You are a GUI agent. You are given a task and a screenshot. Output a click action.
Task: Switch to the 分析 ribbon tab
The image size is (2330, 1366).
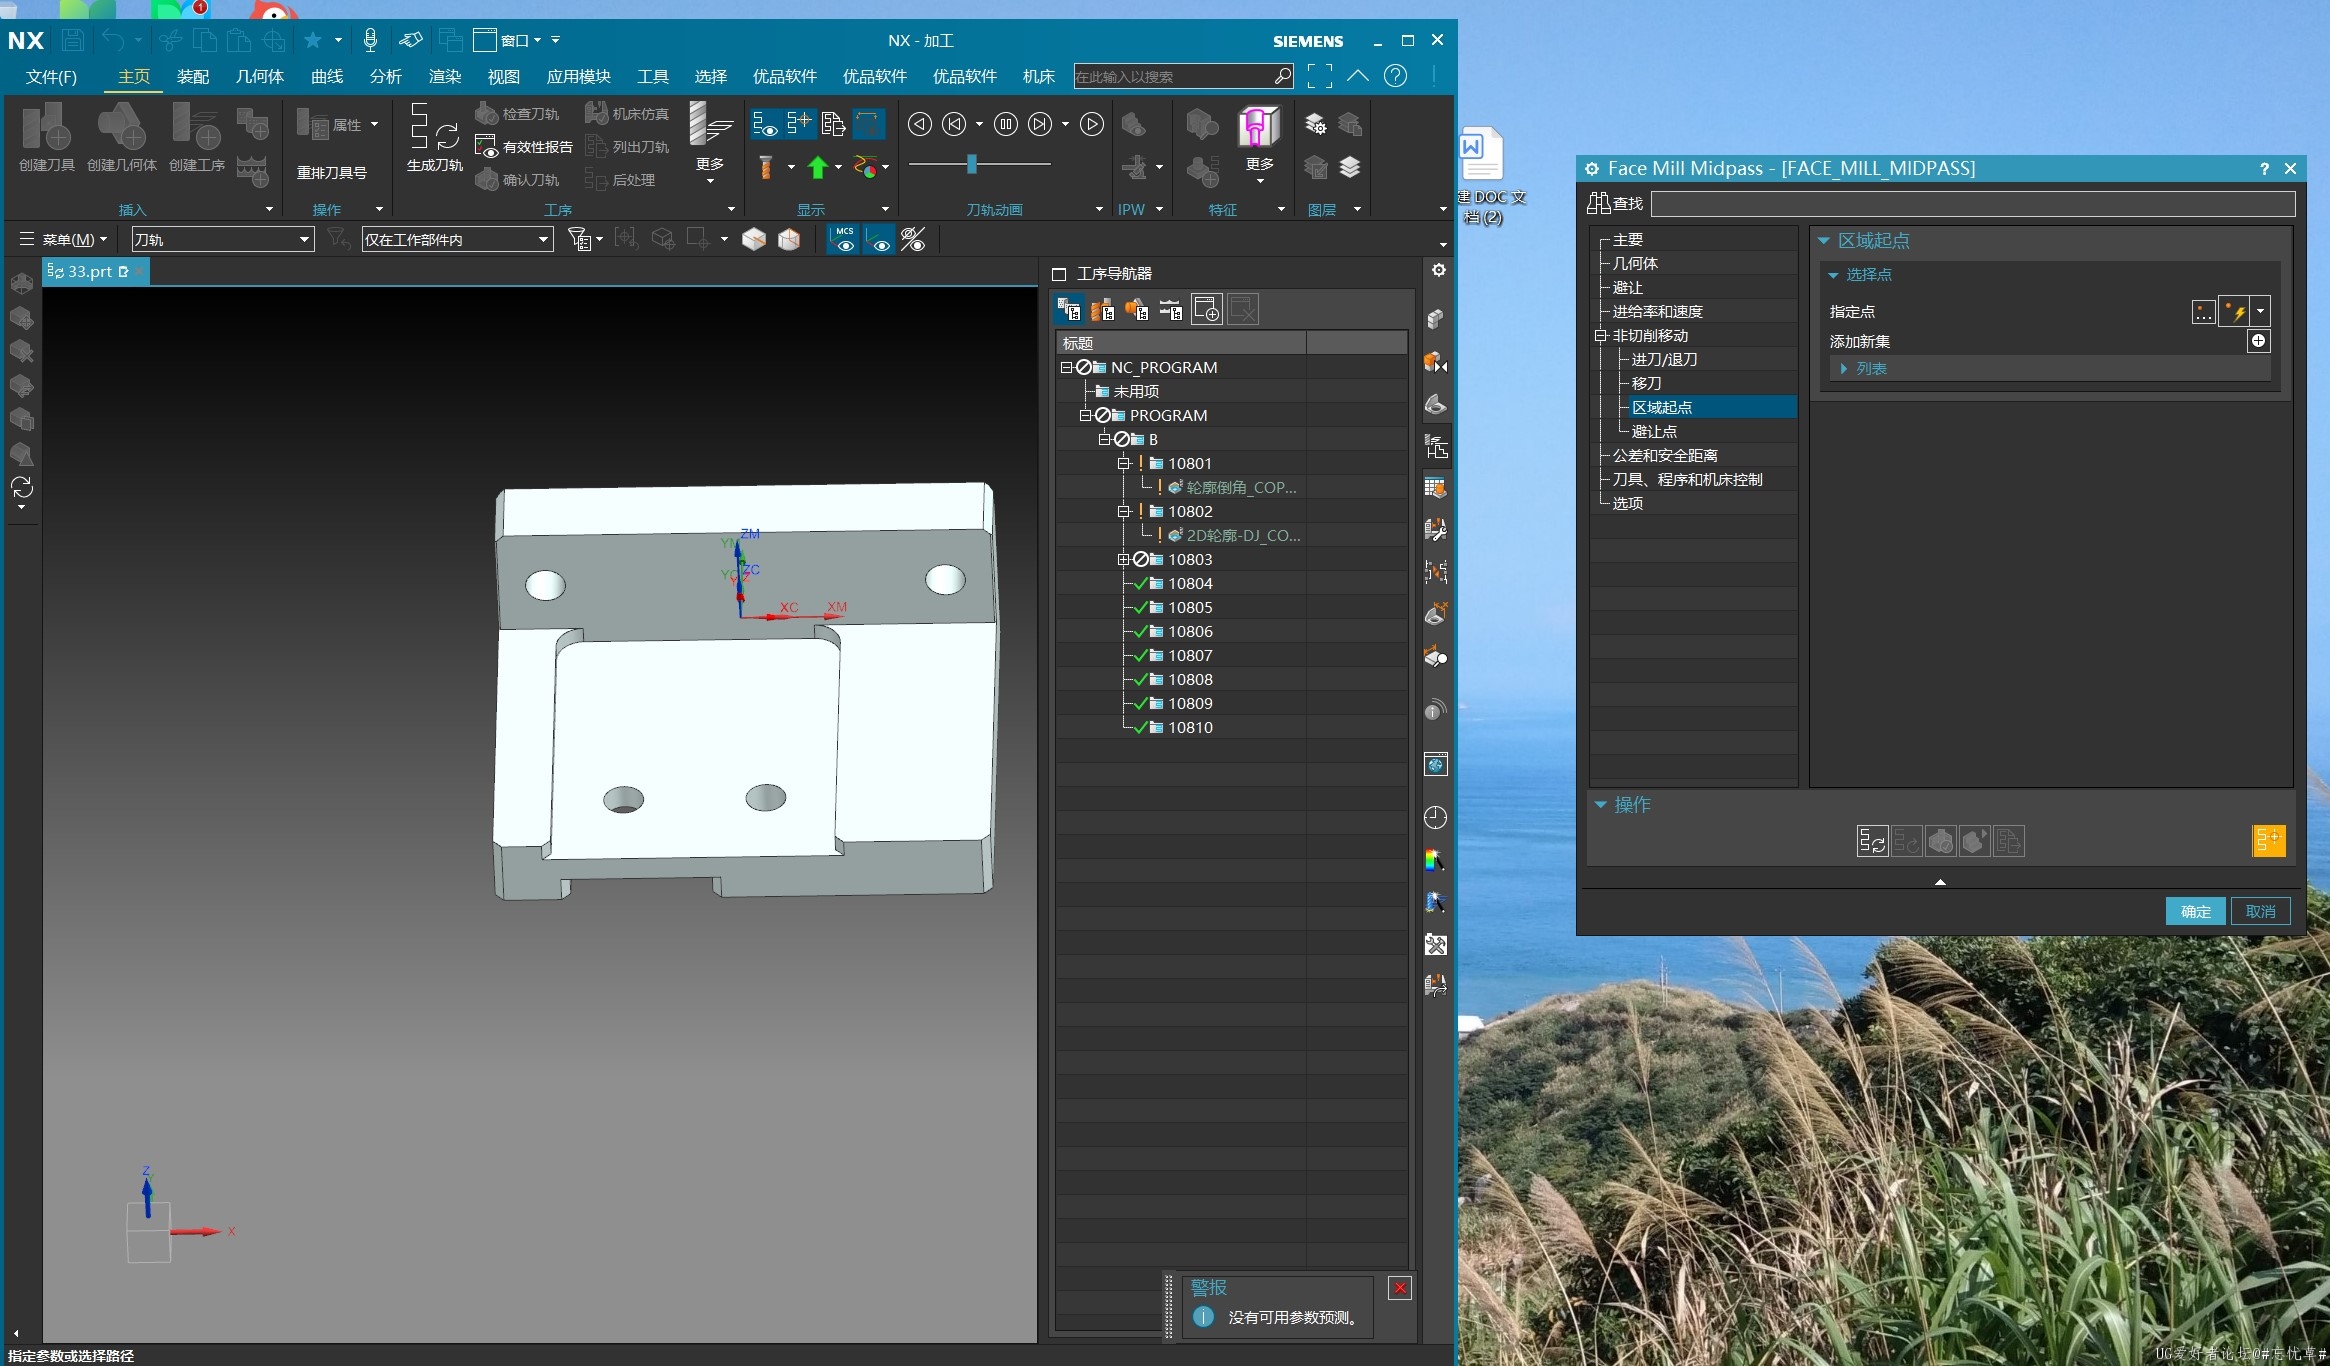tap(385, 76)
